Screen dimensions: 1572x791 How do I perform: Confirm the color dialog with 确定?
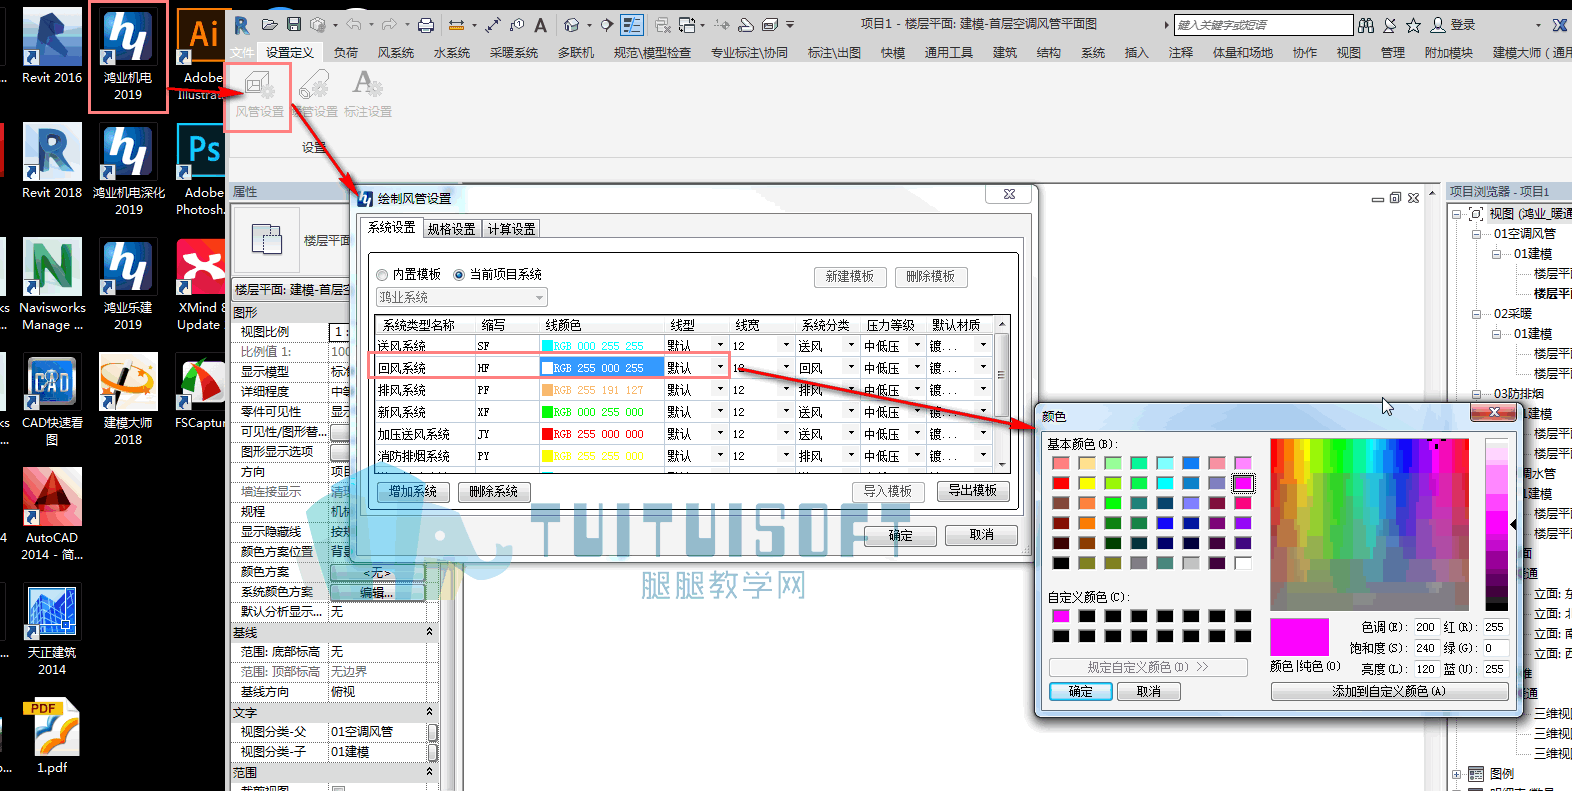click(1080, 691)
